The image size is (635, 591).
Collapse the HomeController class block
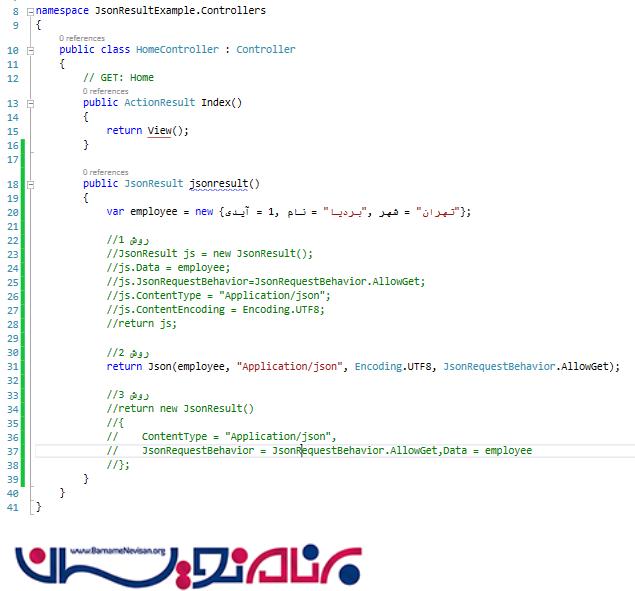[x=30, y=51]
